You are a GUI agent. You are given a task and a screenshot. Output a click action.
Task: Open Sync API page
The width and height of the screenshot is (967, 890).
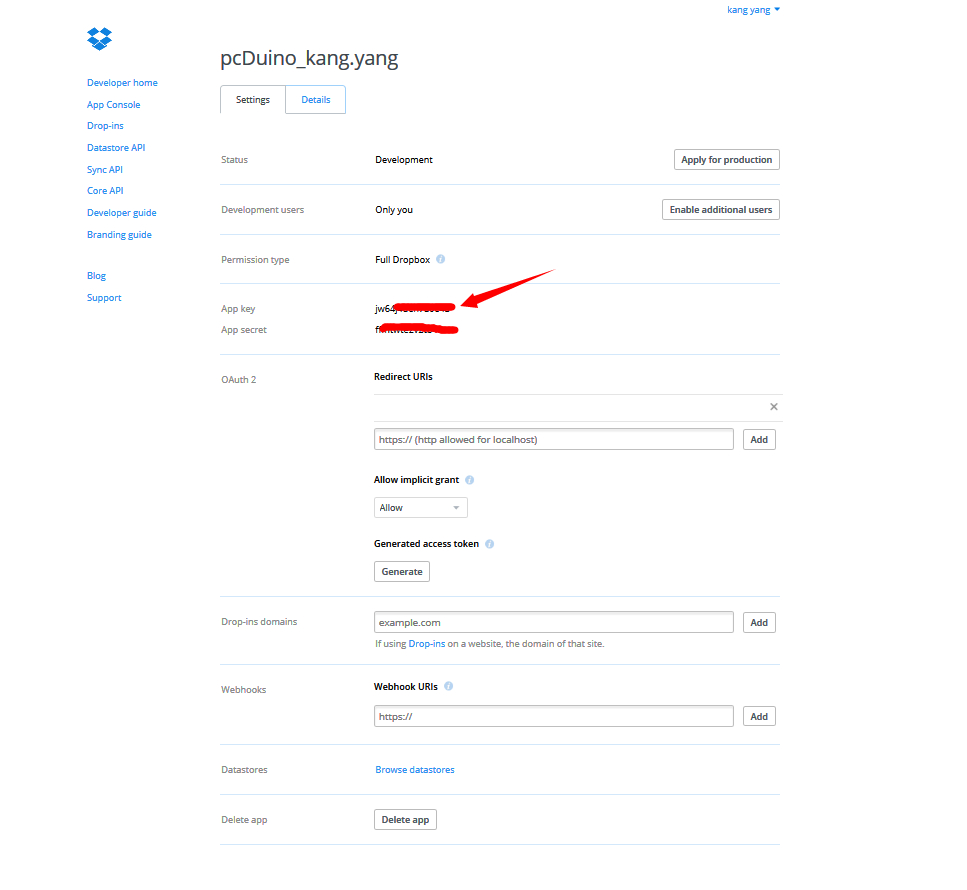105,170
